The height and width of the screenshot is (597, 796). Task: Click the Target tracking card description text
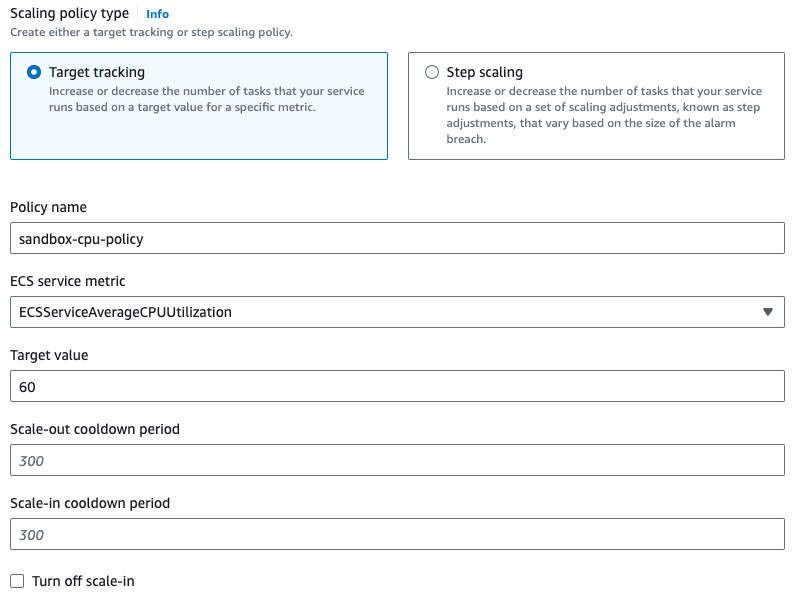[x=206, y=99]
